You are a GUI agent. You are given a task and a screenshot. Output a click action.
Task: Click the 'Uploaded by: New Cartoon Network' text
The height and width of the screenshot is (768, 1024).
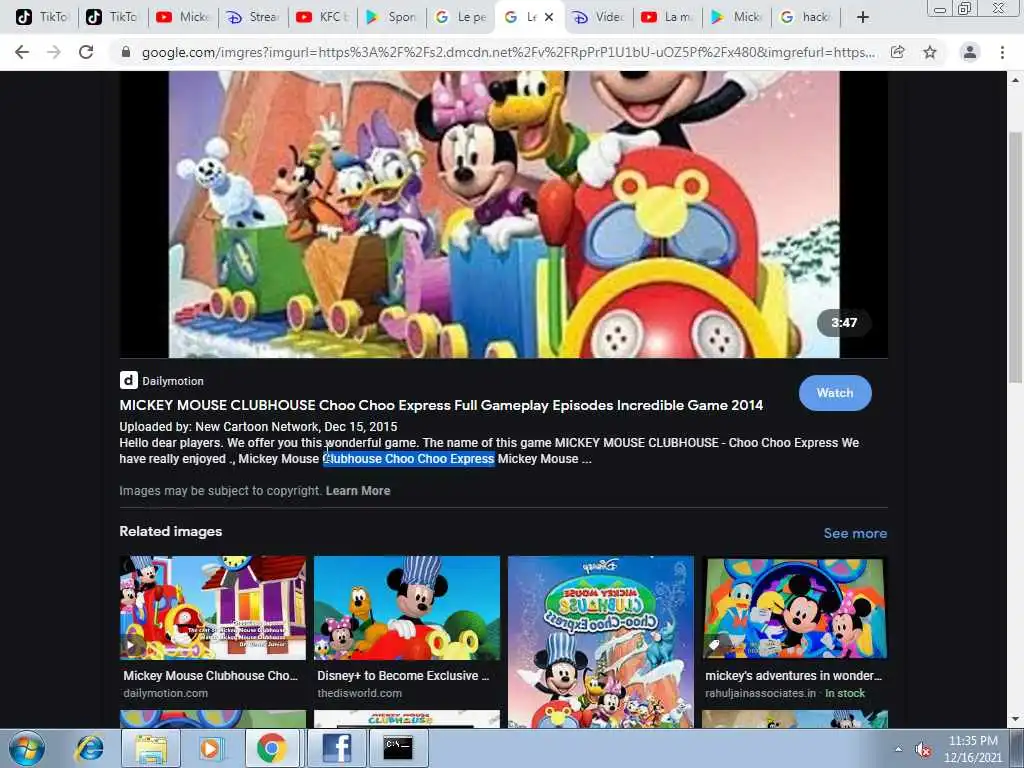[x=258, y=426]
